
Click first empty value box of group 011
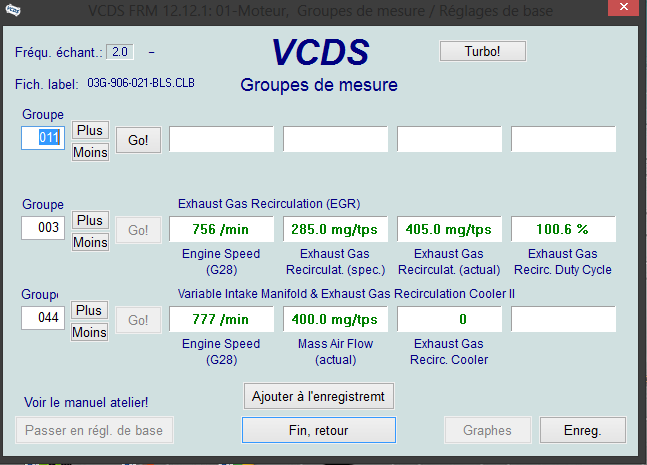click(x=222, y=139)
